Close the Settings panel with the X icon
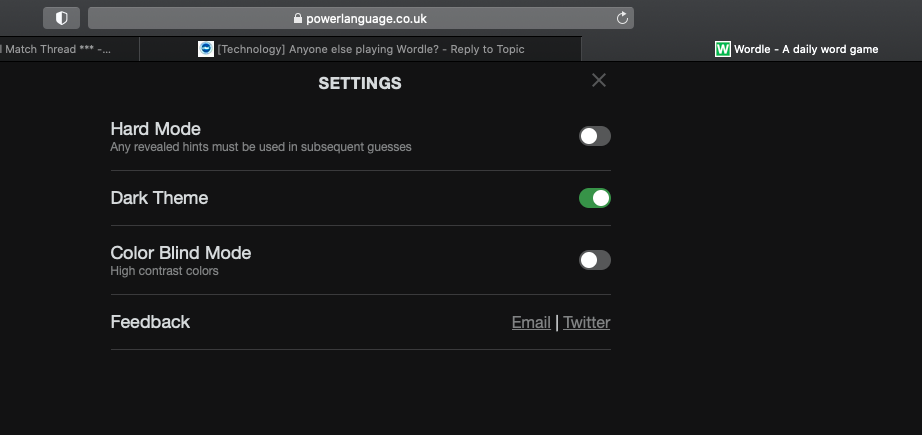 (599, 81)
